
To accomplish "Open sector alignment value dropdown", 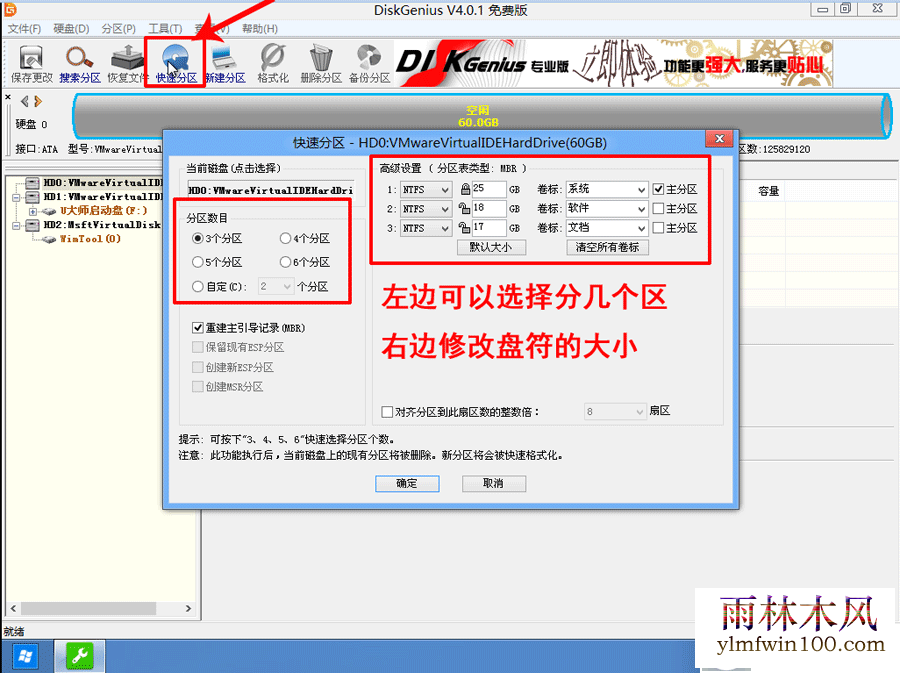I will pyautogui.click(x=615, y=411).
